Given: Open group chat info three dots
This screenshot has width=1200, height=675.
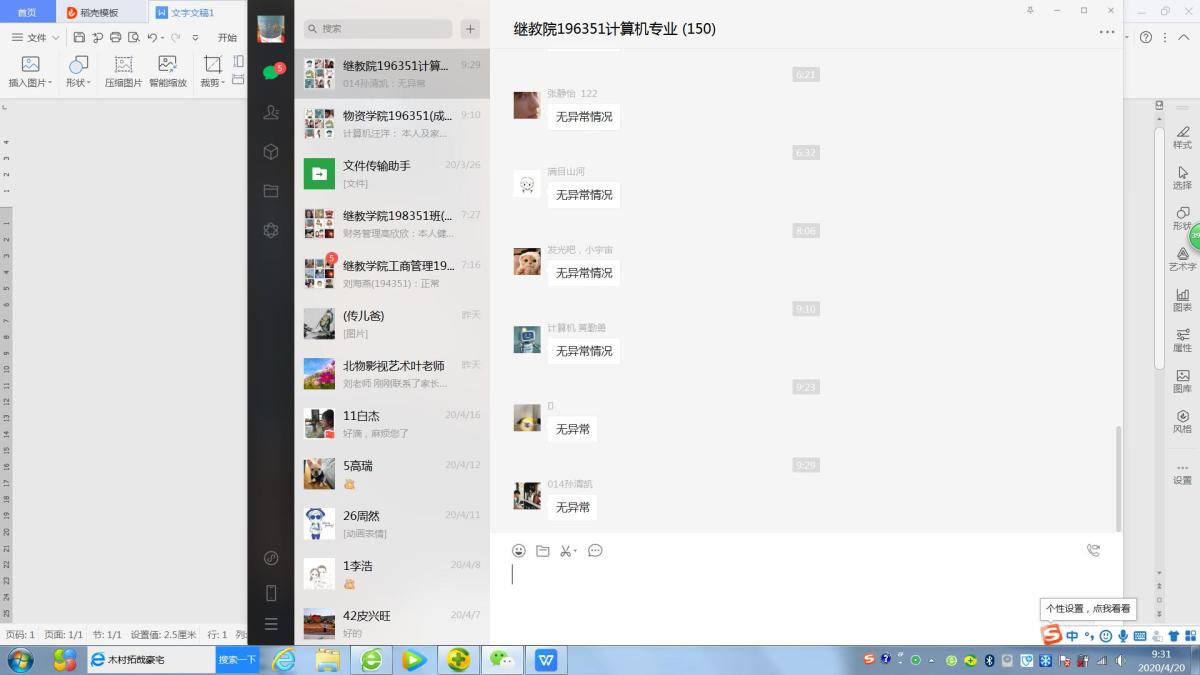Looking at the screenshot, I should coord(1107,32).
